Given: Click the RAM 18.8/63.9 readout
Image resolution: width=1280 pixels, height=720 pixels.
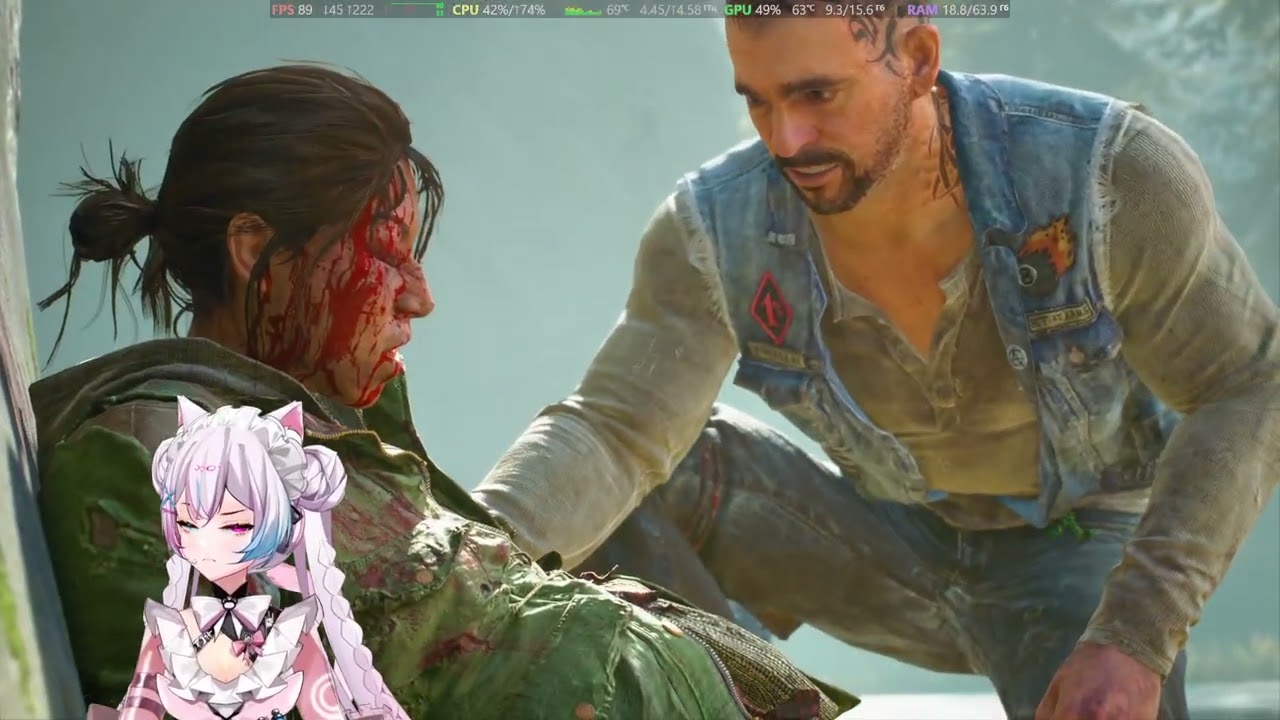Looking at the screenshot, I should (x=957, y=9).
